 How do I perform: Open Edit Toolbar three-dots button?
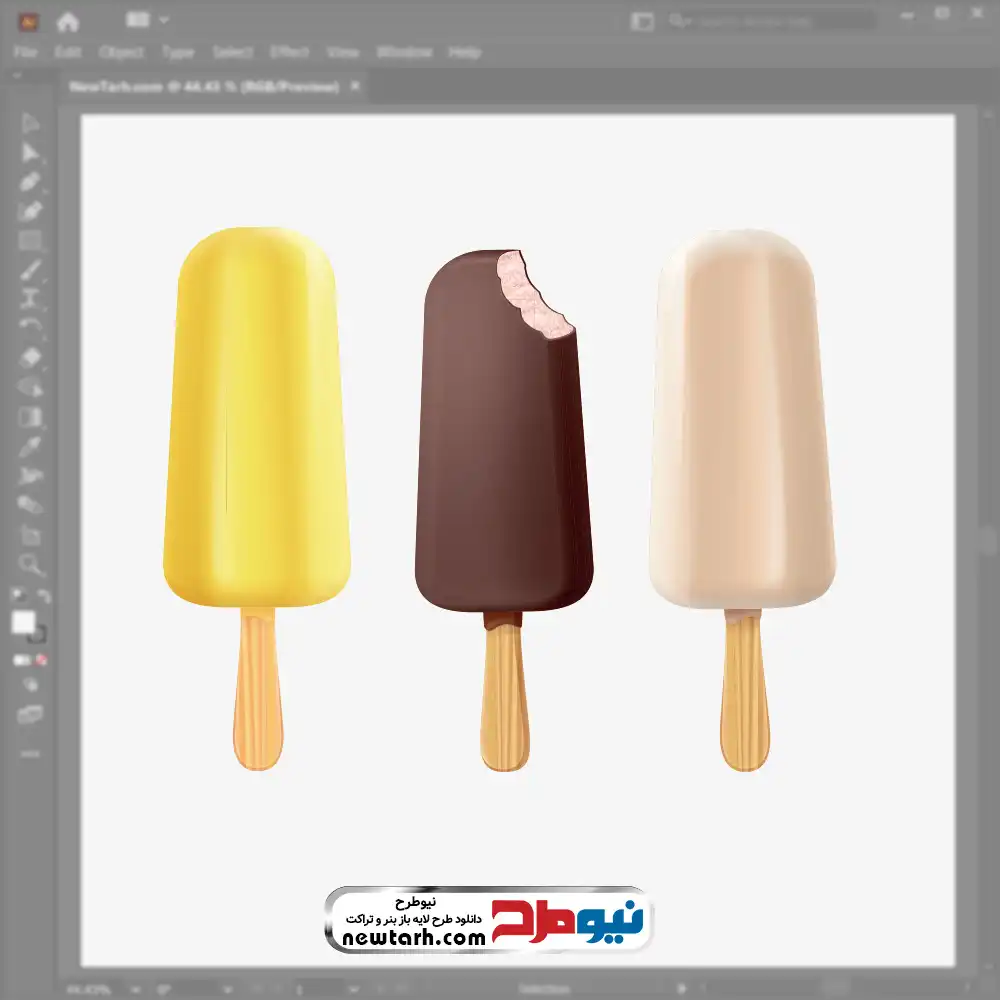(x=30, y=753)
